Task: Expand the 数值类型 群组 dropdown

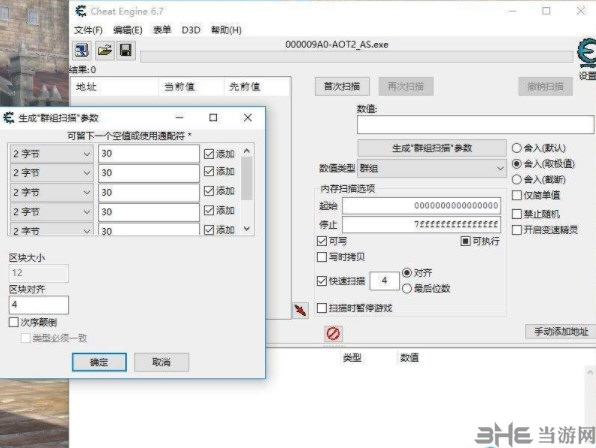Action: coord(431,168)
